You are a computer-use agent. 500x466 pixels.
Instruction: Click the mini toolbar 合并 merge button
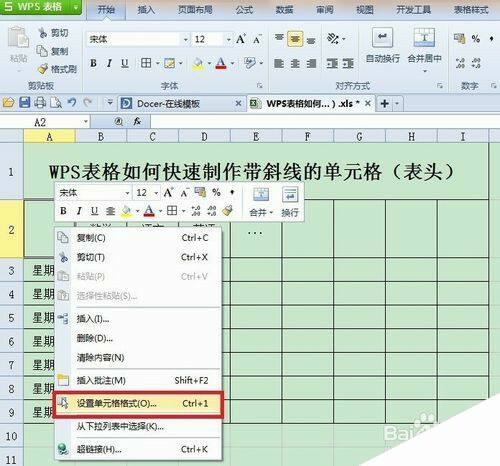point(261,202)
